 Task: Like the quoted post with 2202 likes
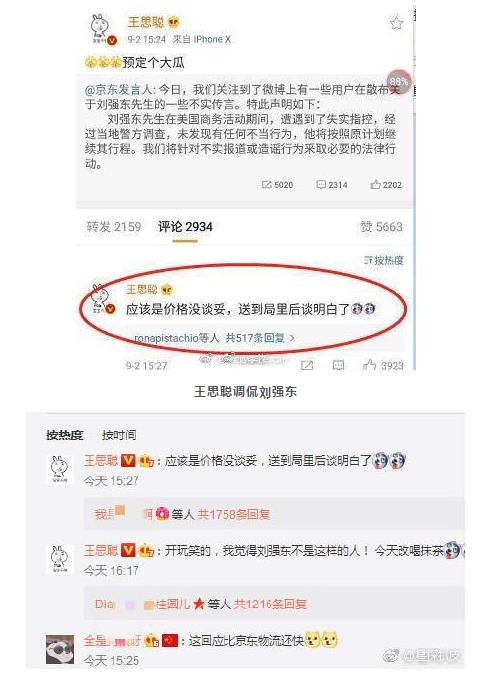point(386,185)
